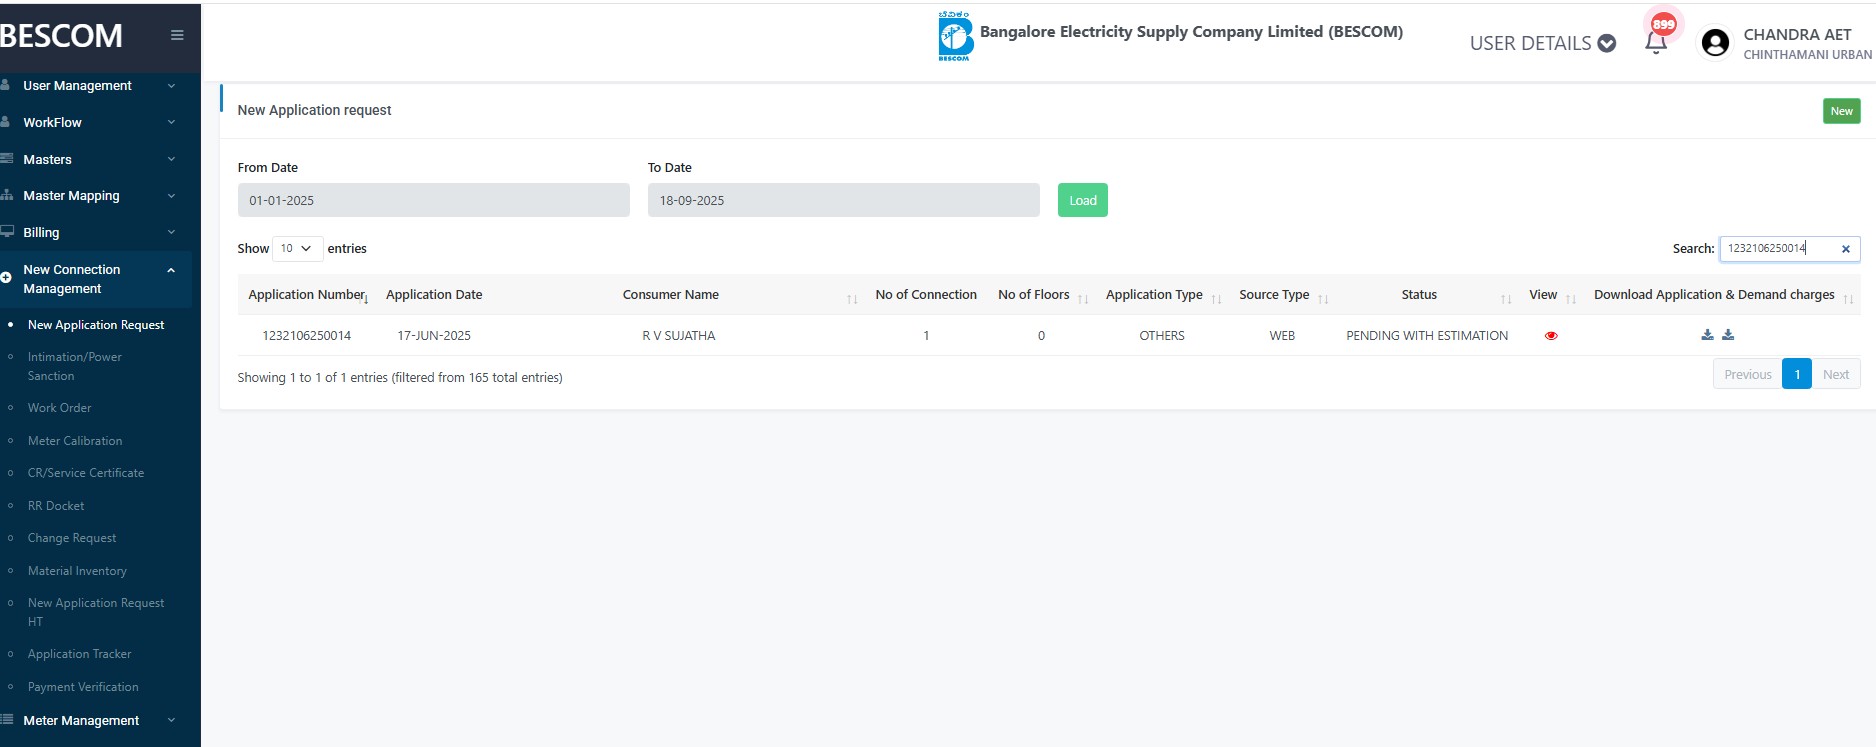The image size is (1876, 747).
Task: Go to Meter Calibration
Action: pyautogui.click(x=75, y=441)
